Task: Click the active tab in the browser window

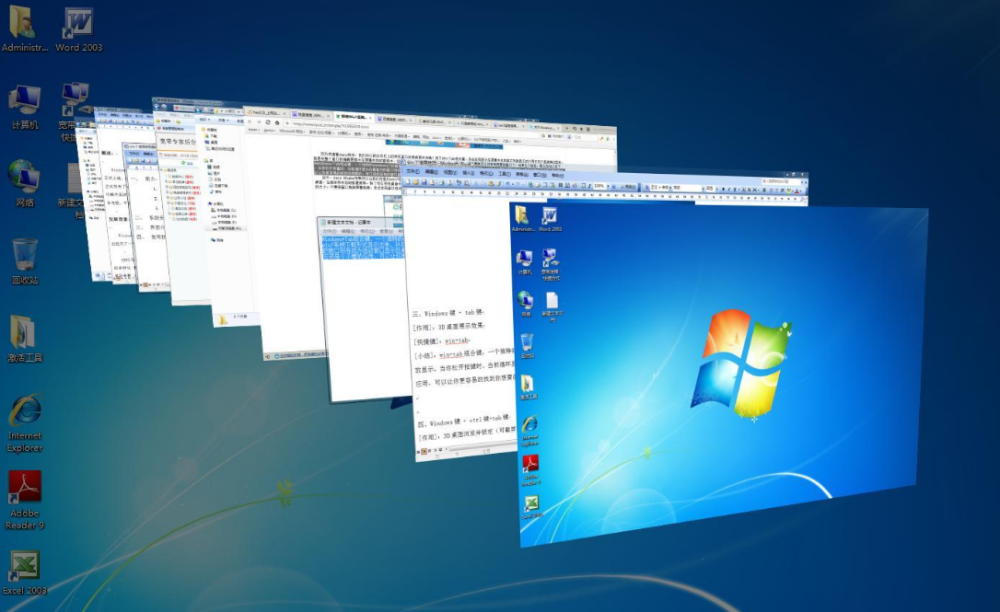Action: [x=354, y=117]
